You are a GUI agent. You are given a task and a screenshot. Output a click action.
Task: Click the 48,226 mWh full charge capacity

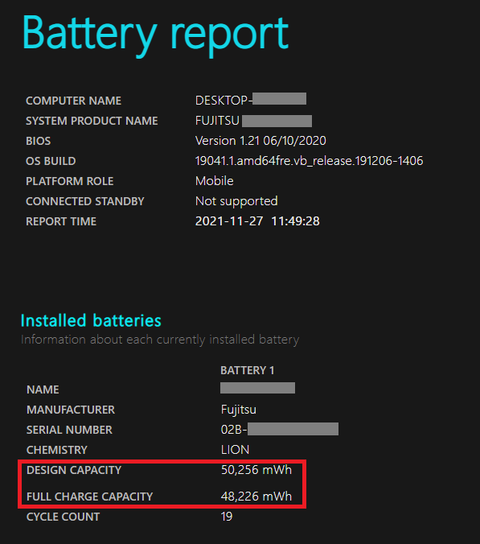point(256,496)
